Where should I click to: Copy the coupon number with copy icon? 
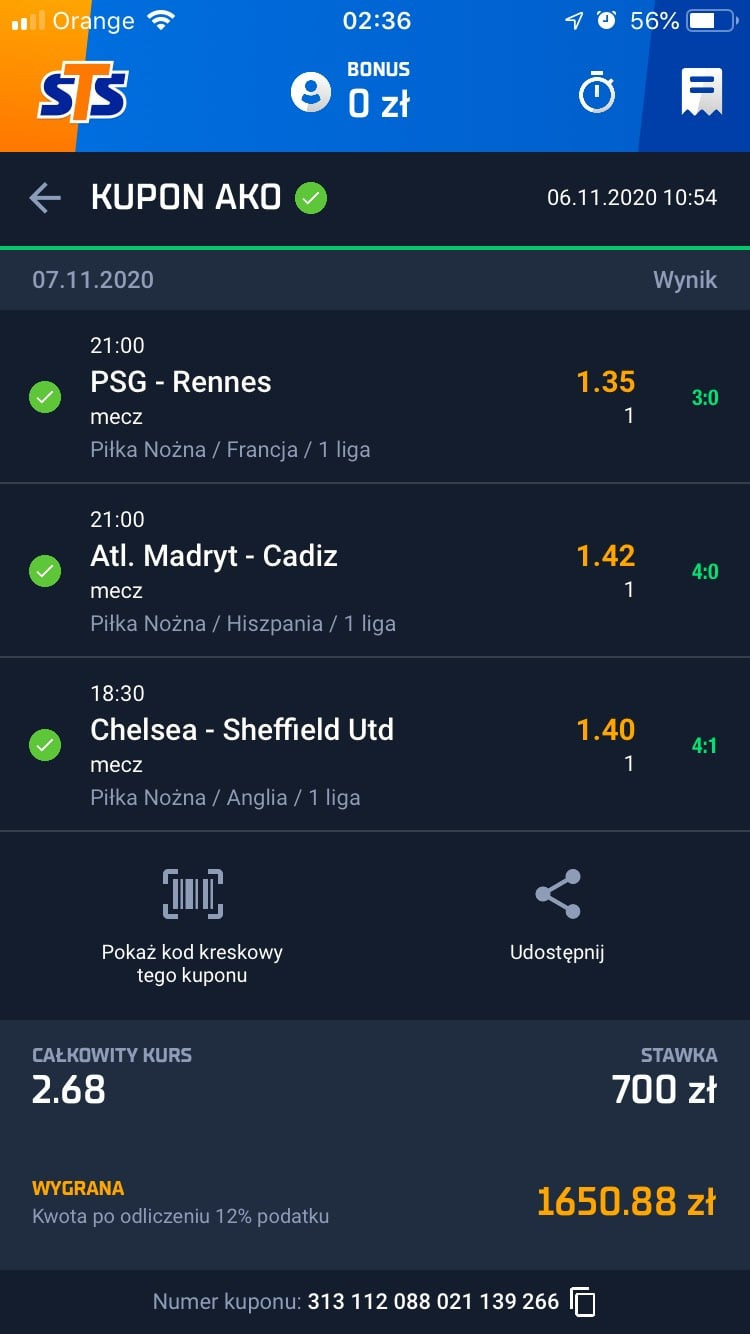583,1301
